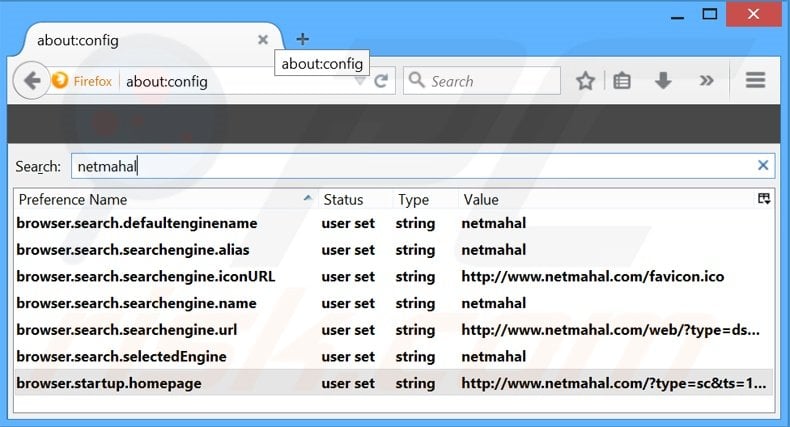Sort by Status column header
The width and height of the screenshot is (790, 427).
[355, 199]
